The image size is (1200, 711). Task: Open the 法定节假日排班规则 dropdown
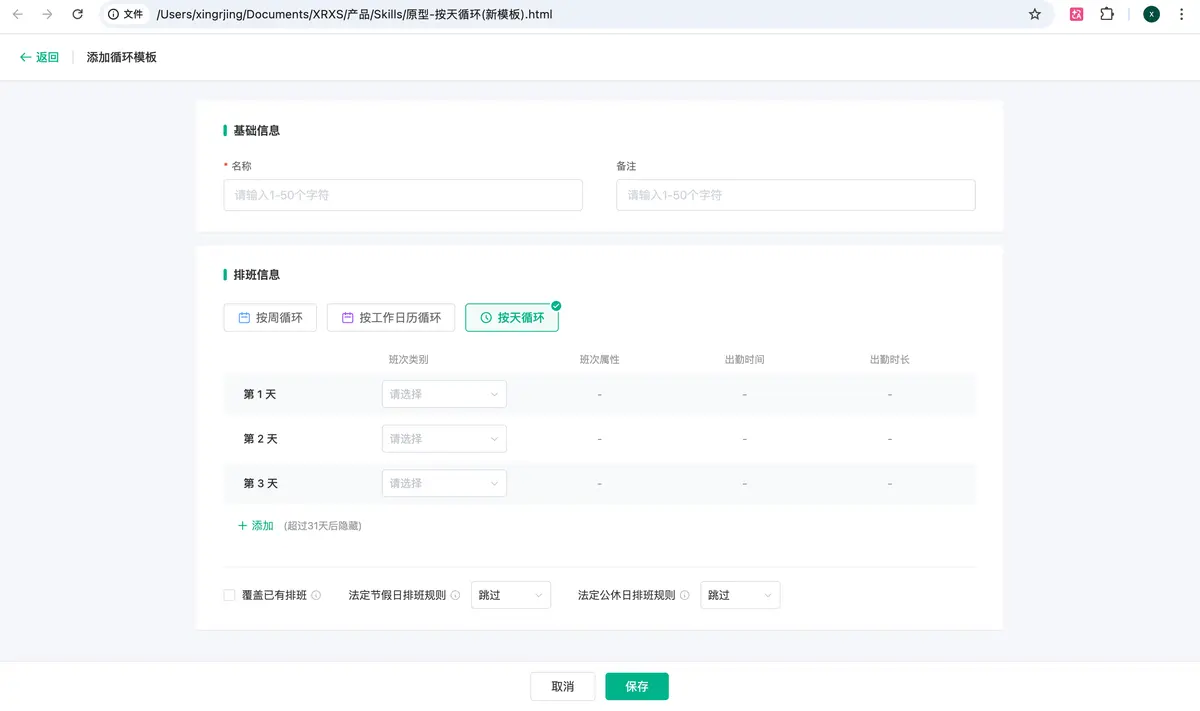pyautogui.click(x=510, y=595)
